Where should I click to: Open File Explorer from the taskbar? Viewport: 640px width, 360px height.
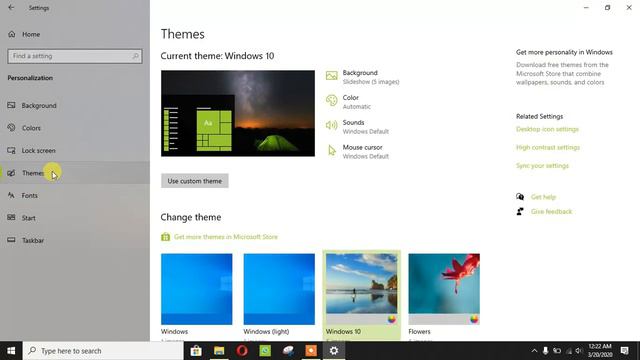pos(219,351)
